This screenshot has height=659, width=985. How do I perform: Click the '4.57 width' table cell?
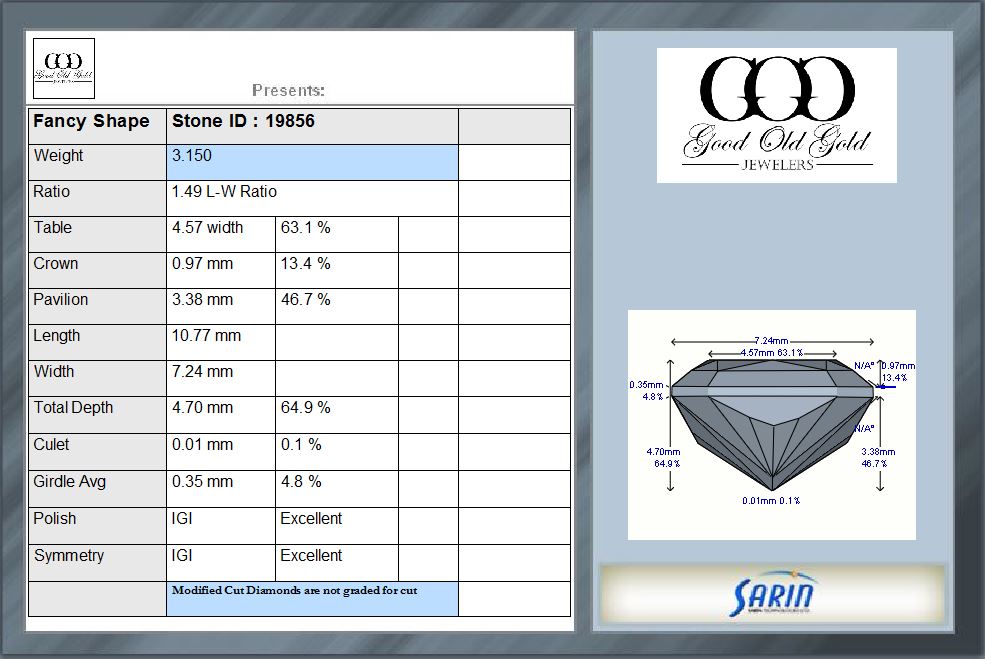[220, 235]
